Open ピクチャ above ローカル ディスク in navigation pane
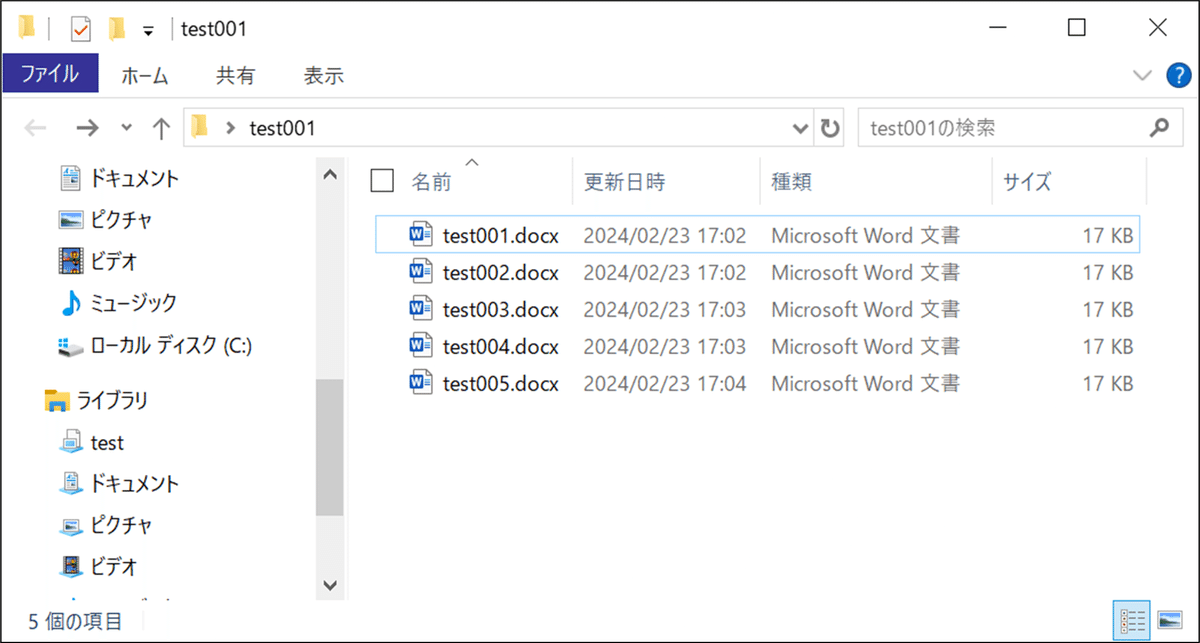The width and height of the screenshot is (1200, 643). click(x=121, y=220)
